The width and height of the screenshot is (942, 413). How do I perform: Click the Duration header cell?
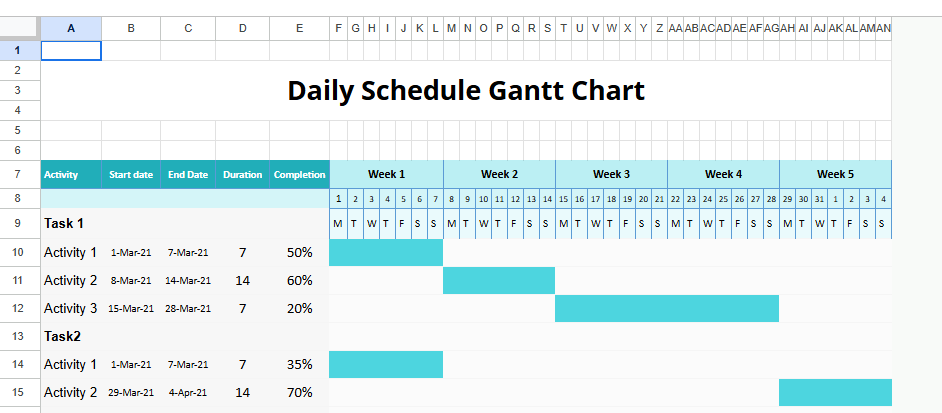242,175
